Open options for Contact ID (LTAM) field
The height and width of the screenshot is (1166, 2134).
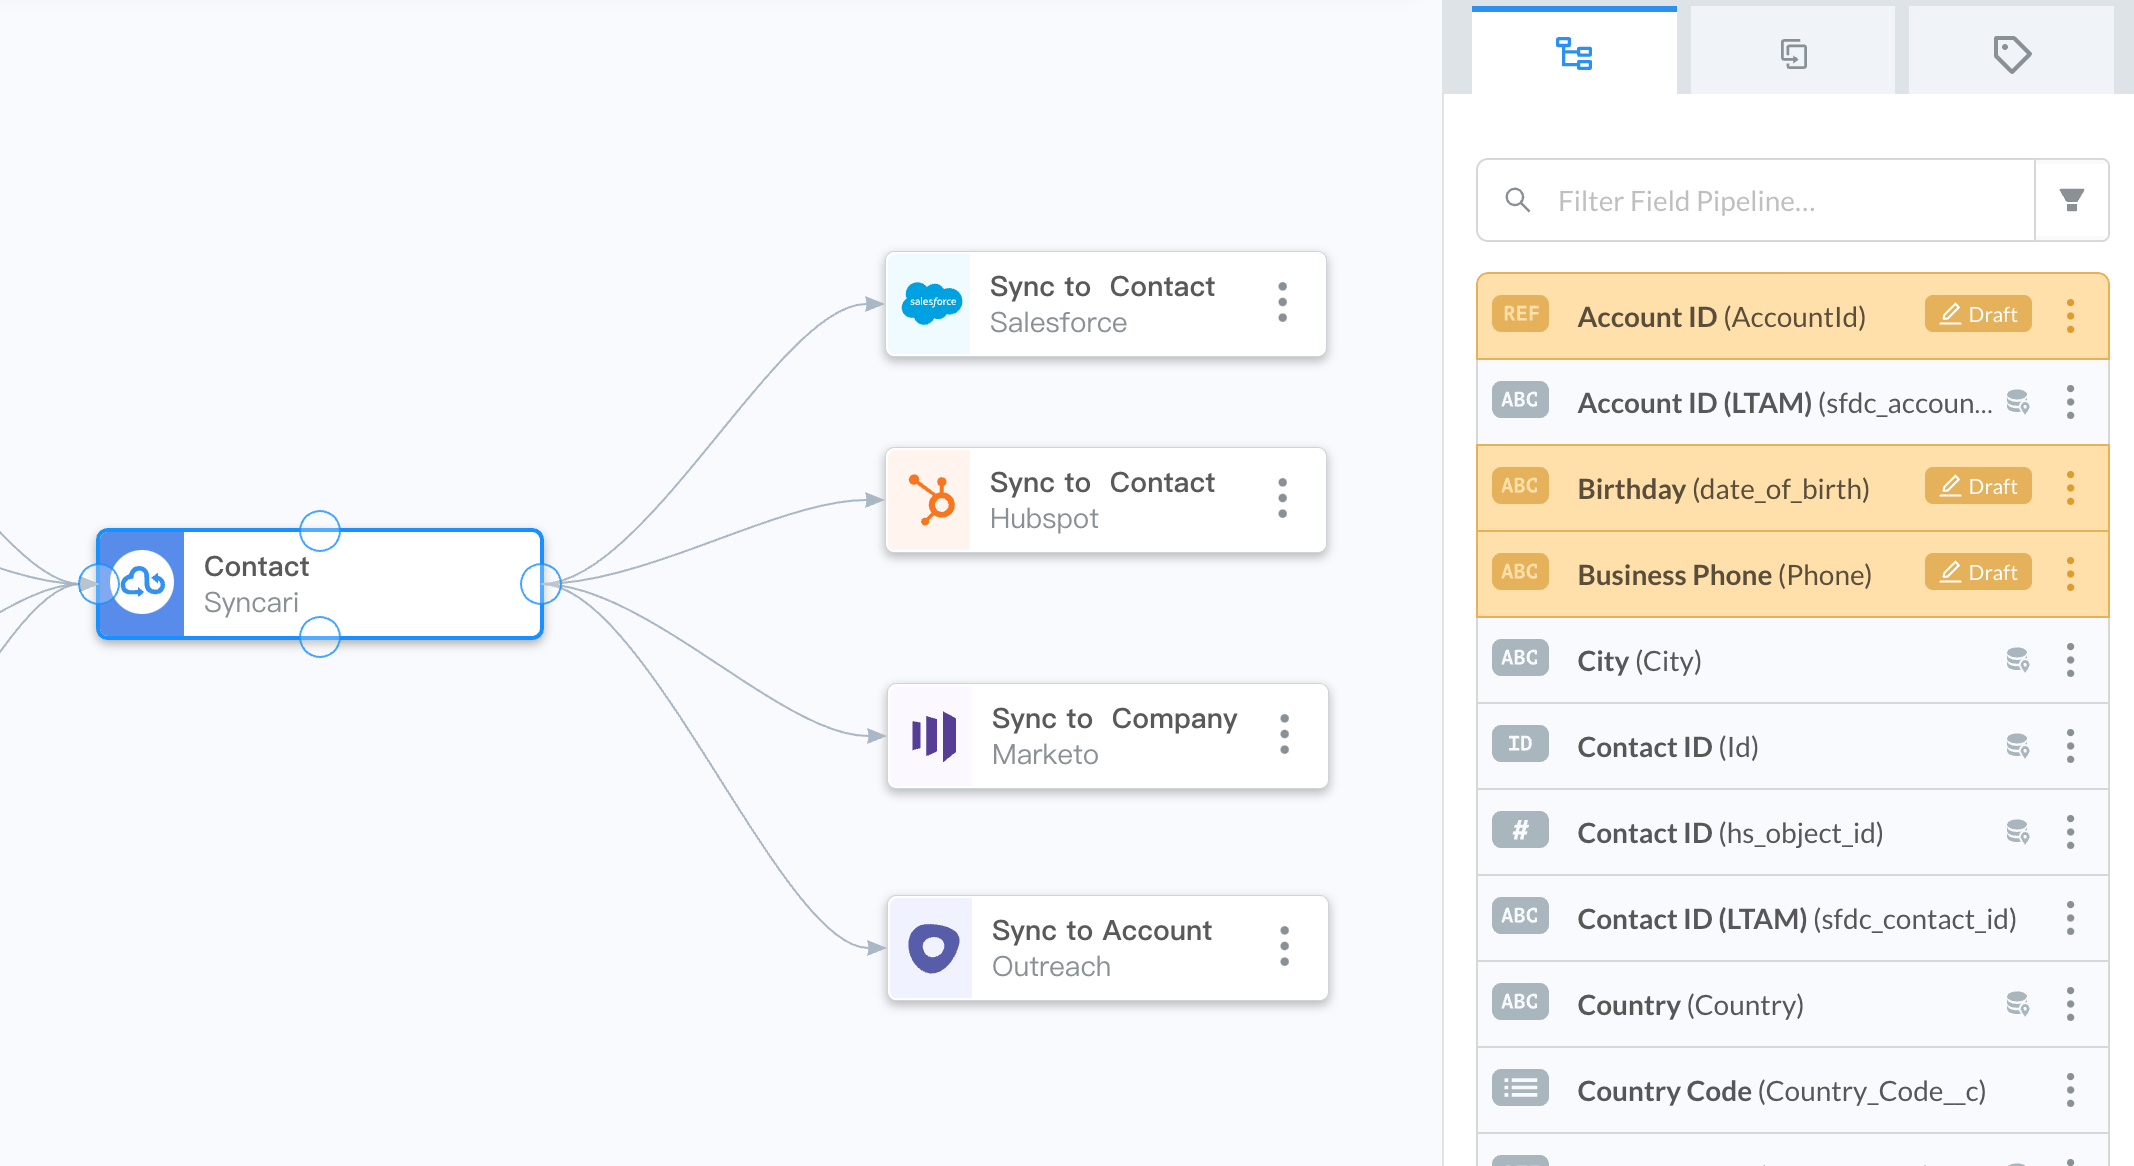point(2070,918)
